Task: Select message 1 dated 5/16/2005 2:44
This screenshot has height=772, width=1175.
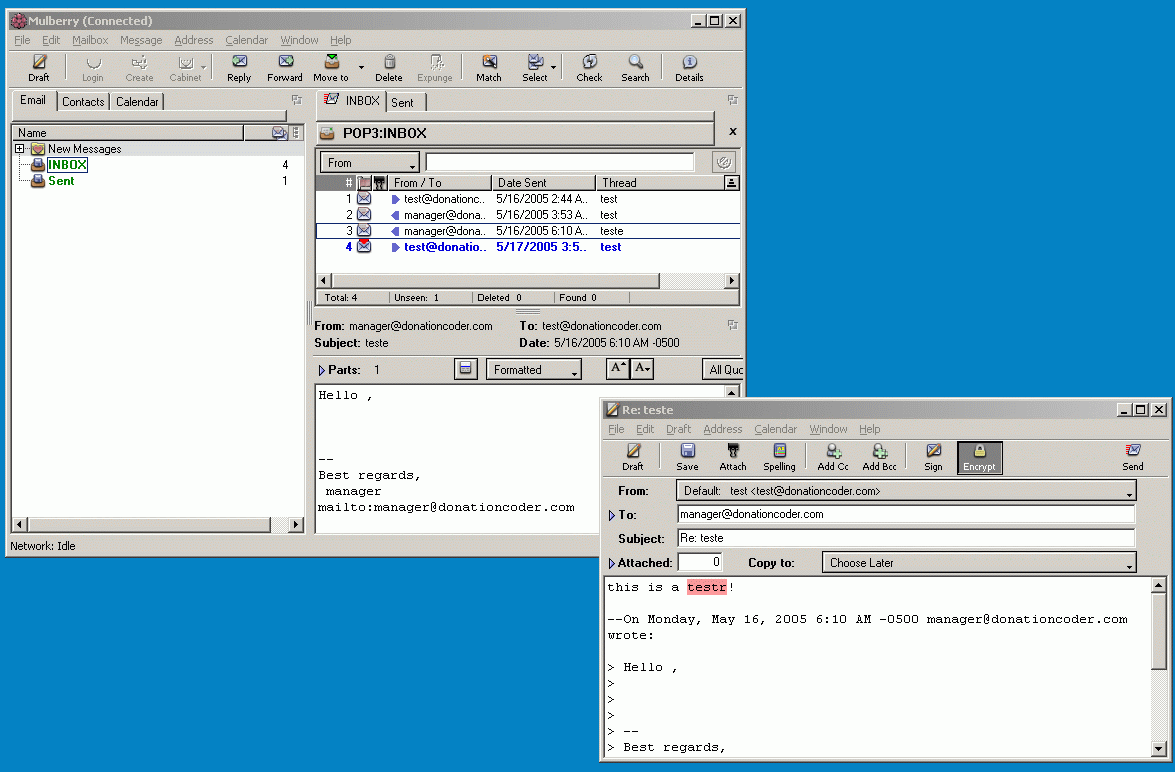Action: pos(528,199)
